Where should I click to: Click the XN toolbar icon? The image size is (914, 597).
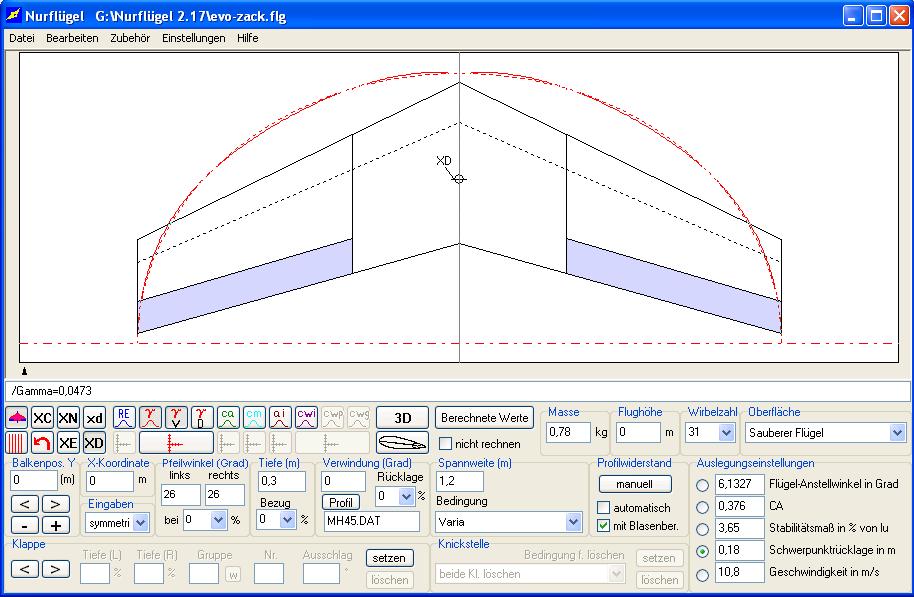(68, 418)
